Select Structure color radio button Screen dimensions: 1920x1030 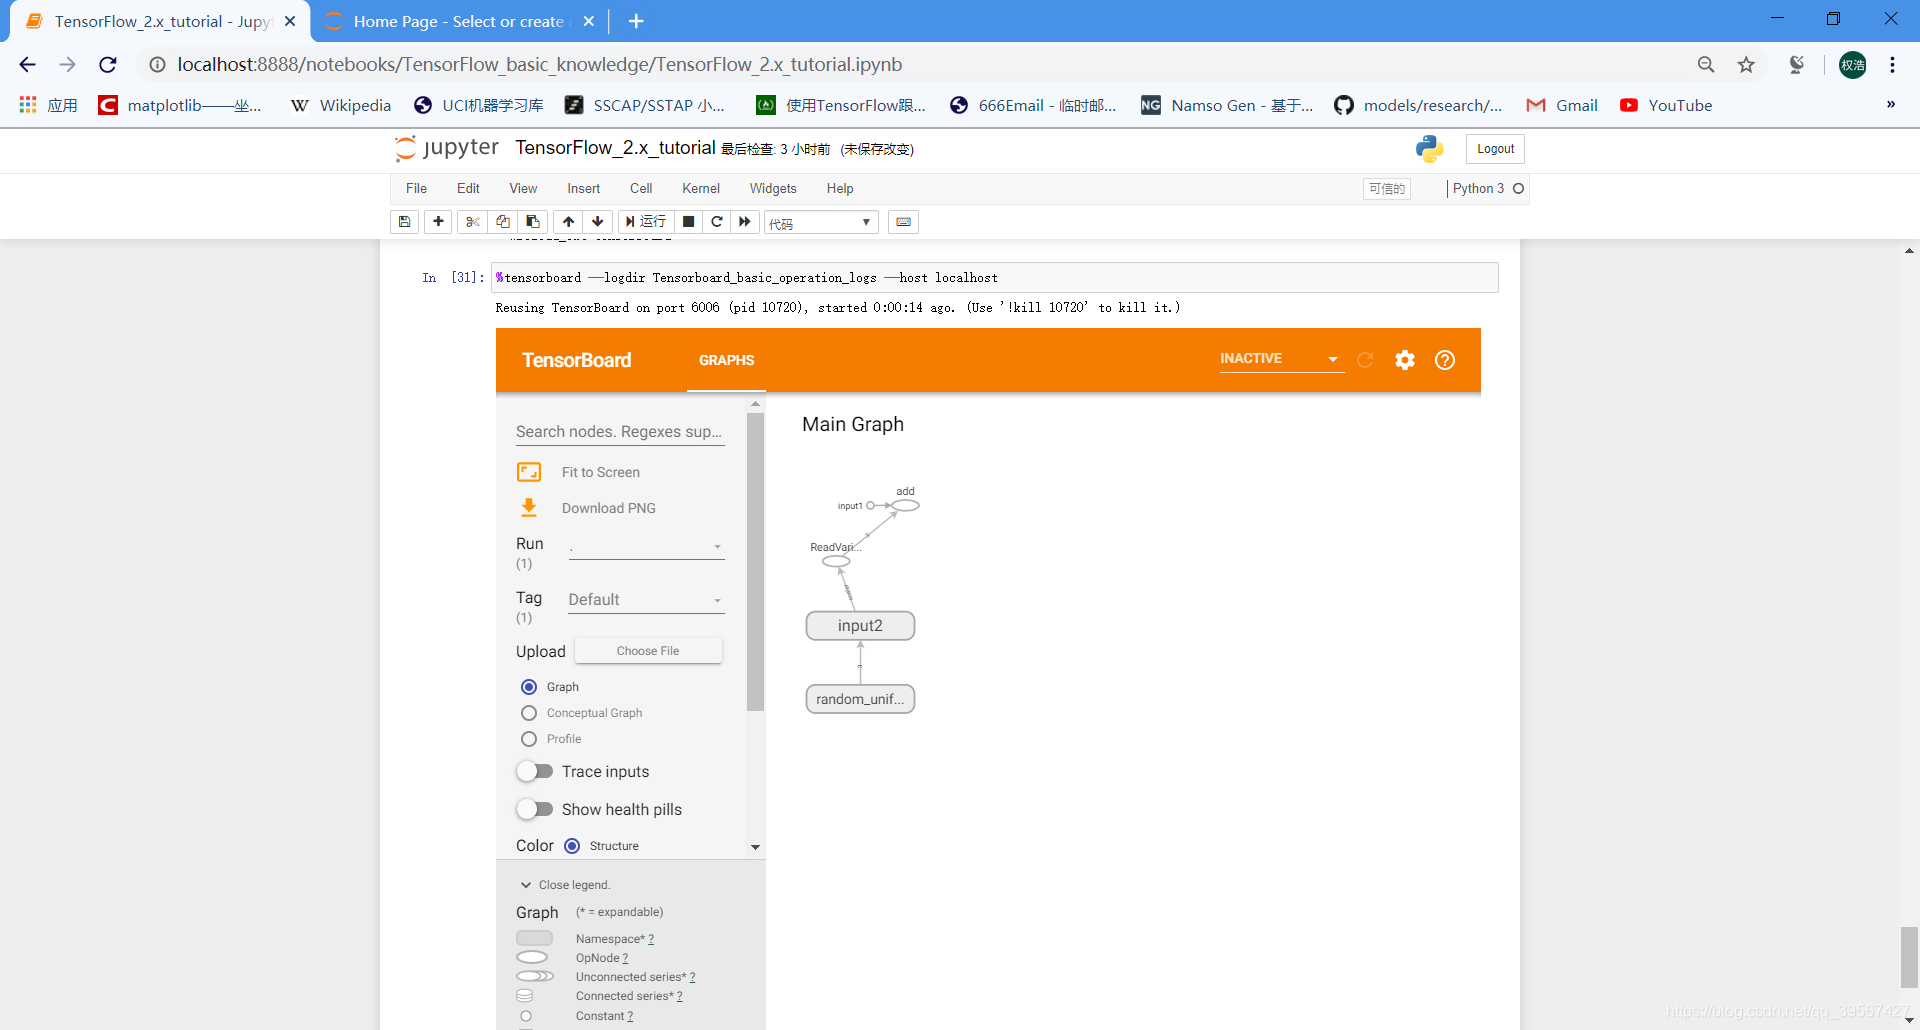[572, 846]
